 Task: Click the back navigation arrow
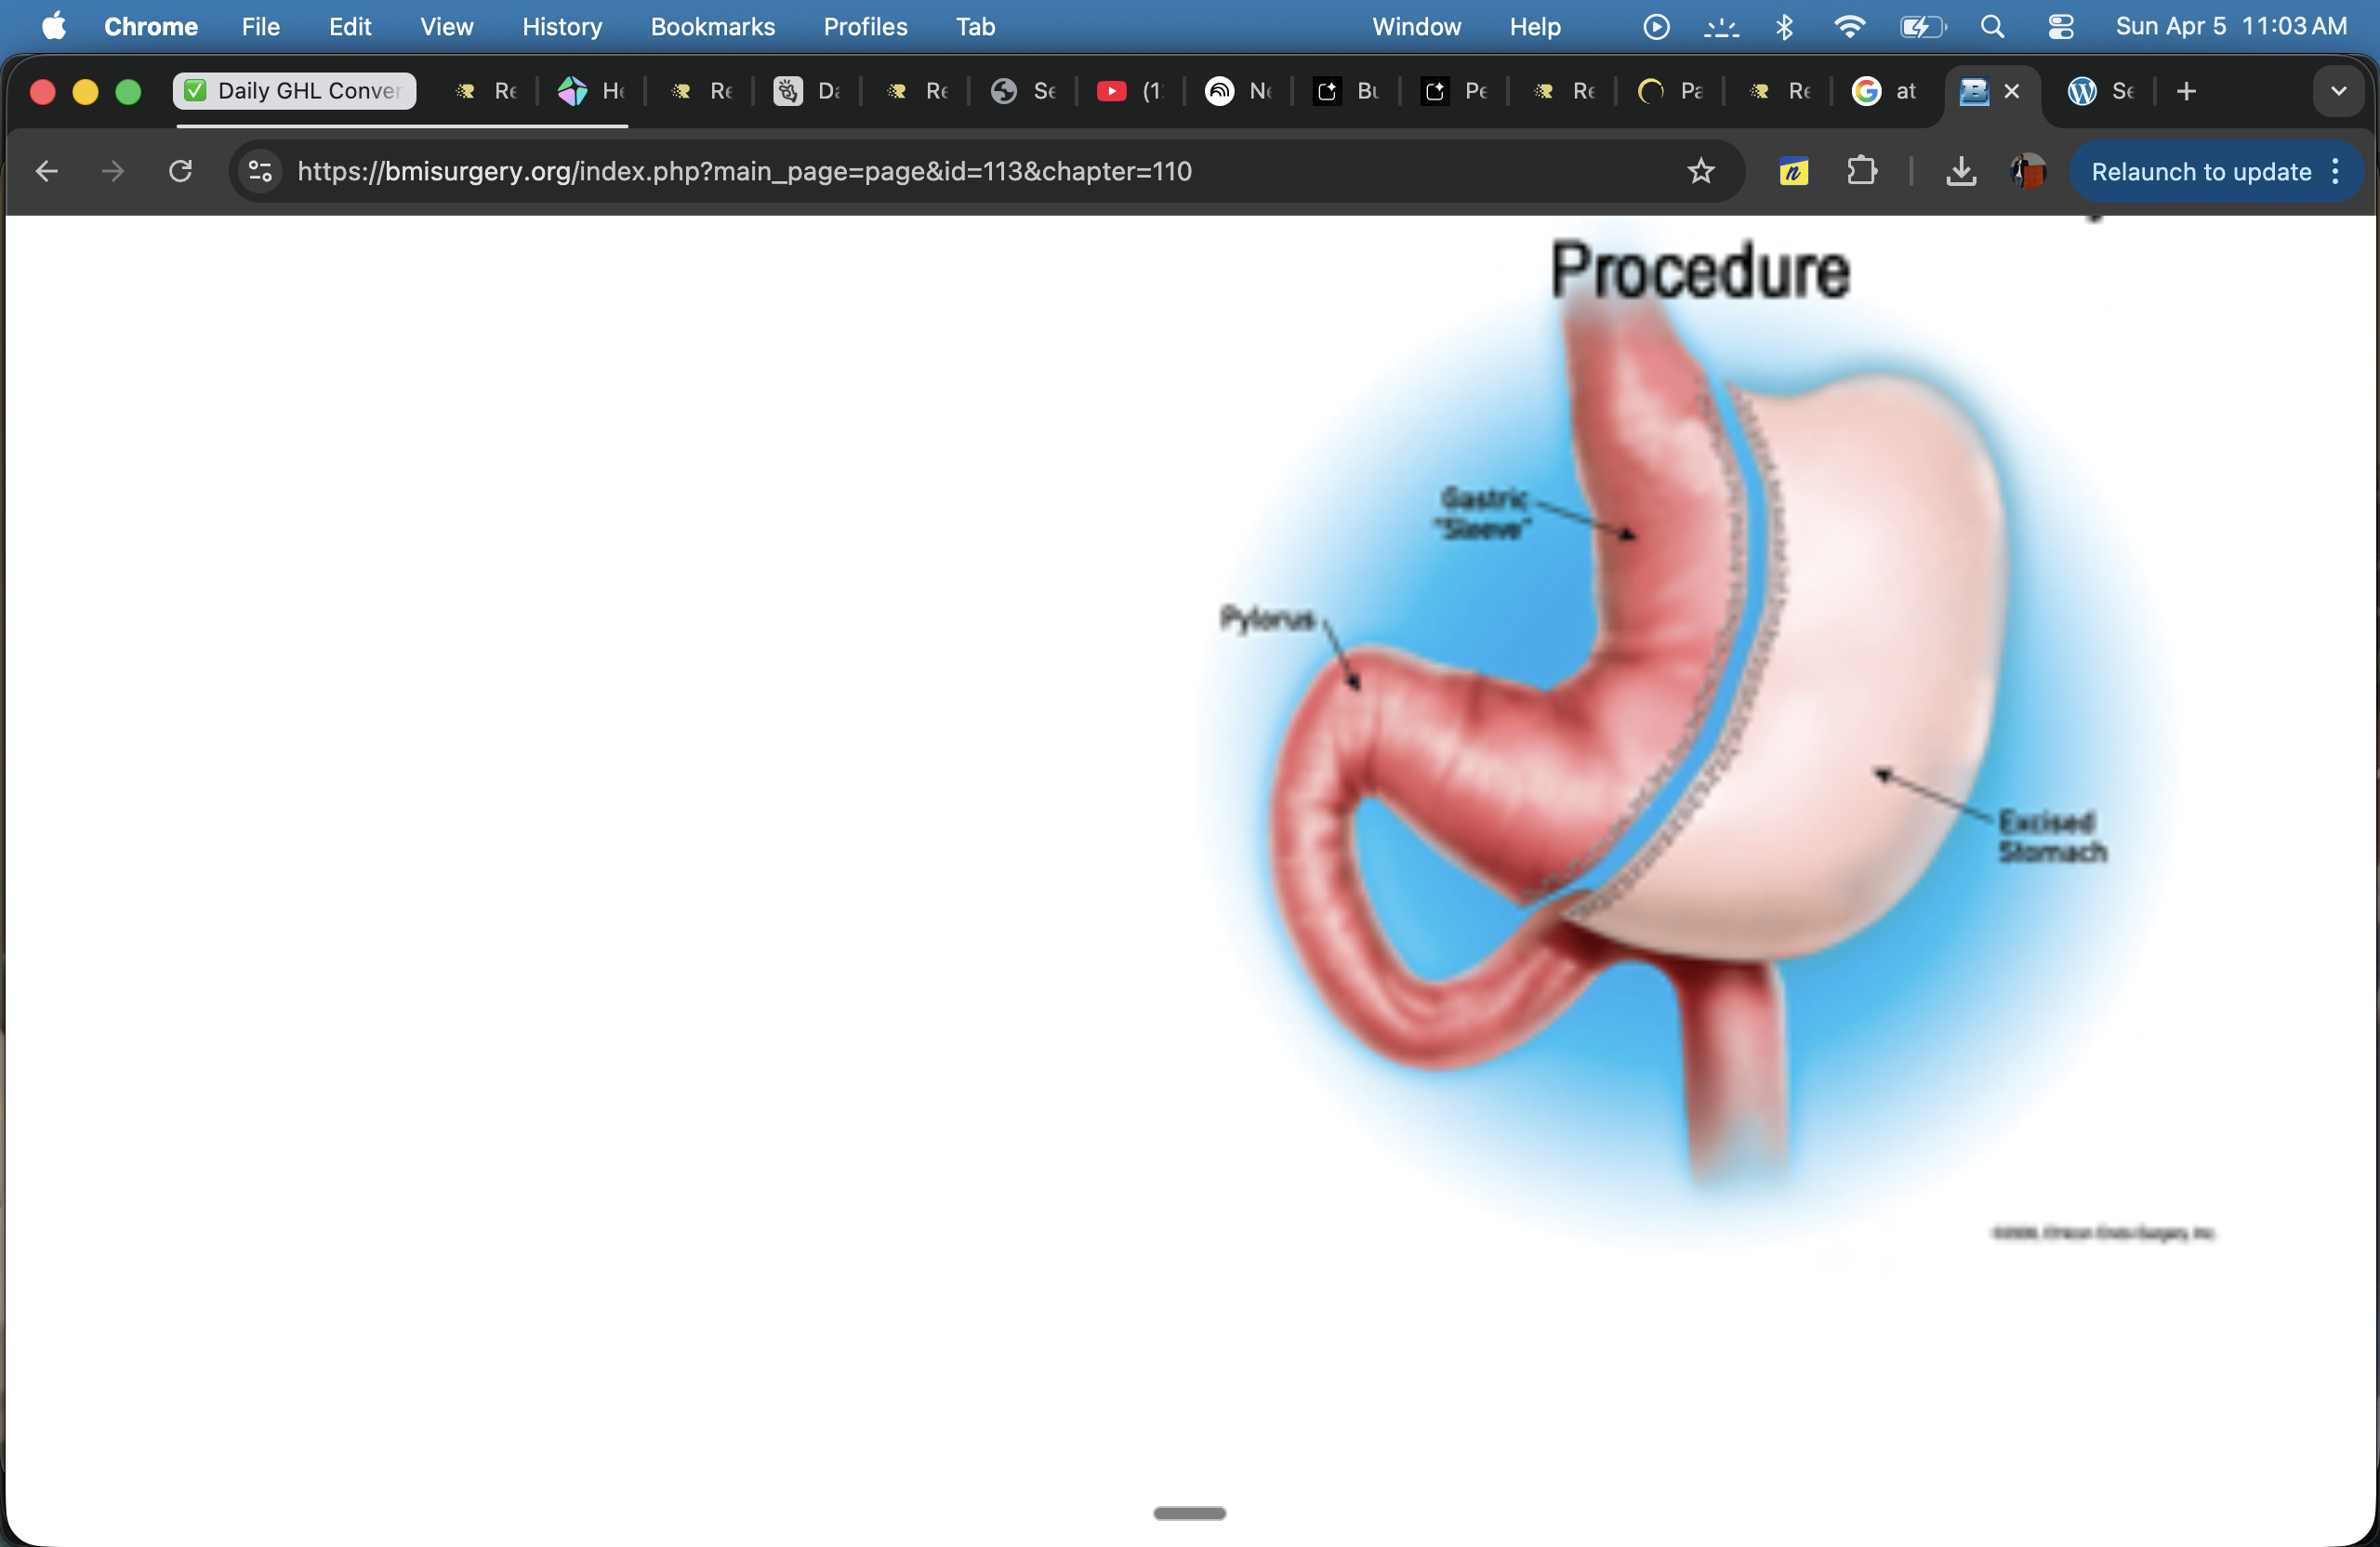(x=47, y=171)
